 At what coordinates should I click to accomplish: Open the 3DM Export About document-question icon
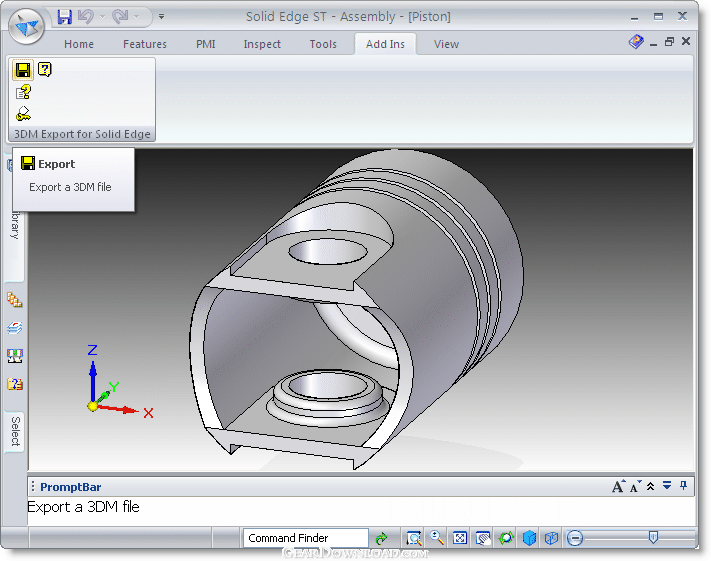[23, 93]
